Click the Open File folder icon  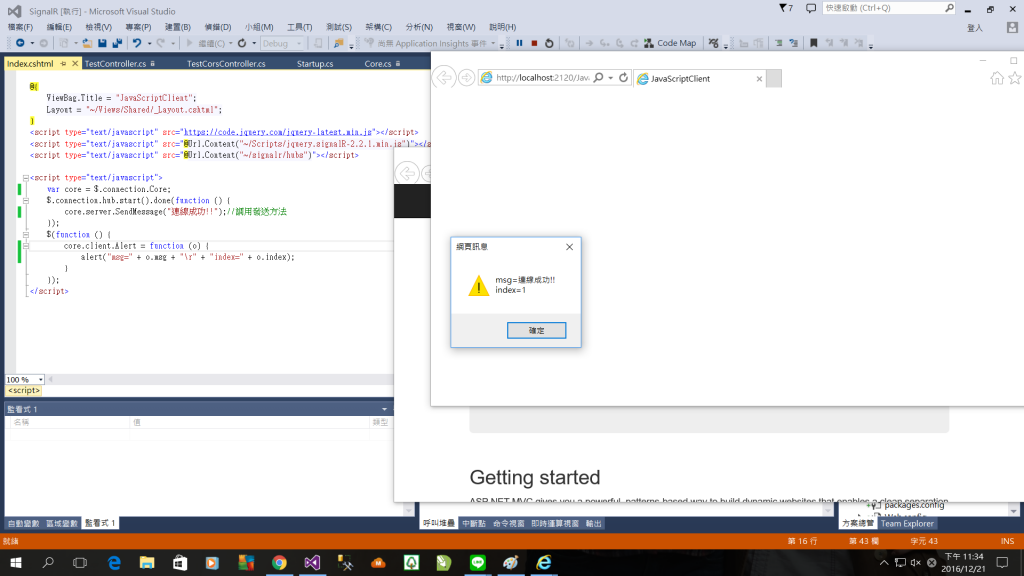click(x=87, y=43)
